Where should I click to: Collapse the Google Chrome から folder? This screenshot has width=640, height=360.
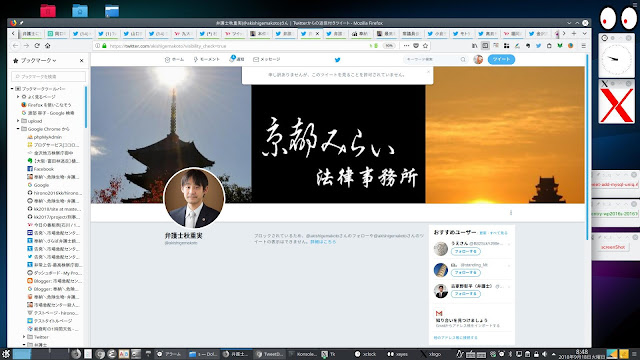(18, 129)
